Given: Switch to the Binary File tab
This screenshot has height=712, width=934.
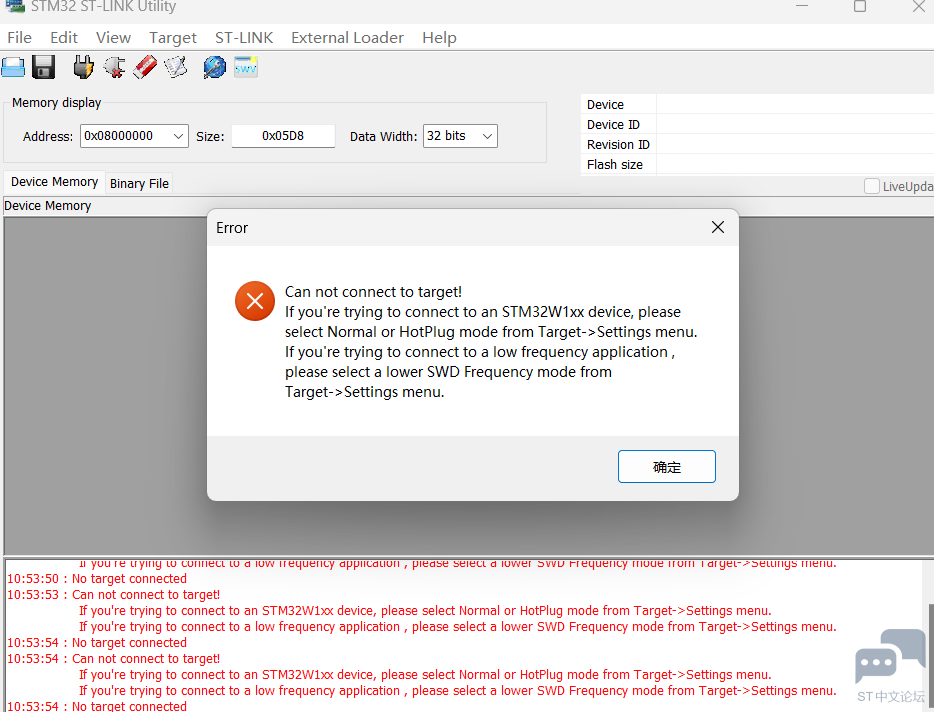Looking at the screenshot, I should 139,184.
